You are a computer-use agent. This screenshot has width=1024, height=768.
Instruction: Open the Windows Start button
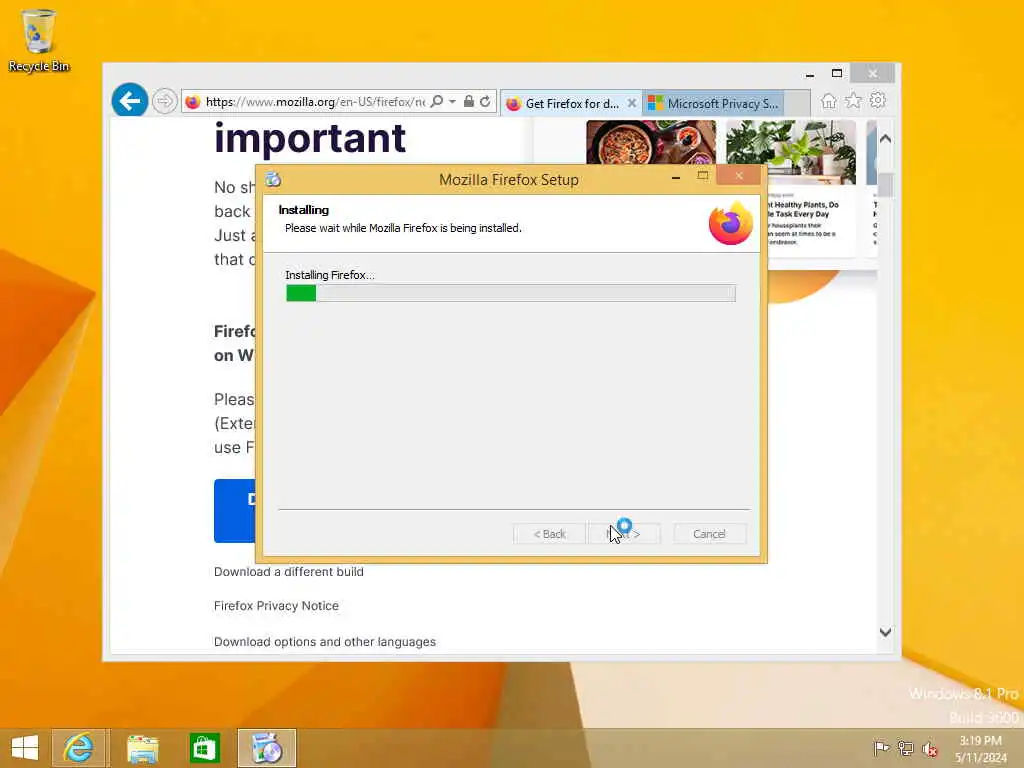pyautogui.click(x=25, y=748)
